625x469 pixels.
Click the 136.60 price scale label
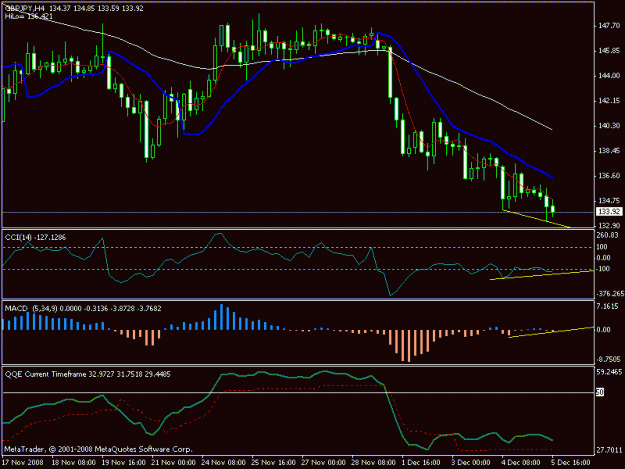coord(609,175)
